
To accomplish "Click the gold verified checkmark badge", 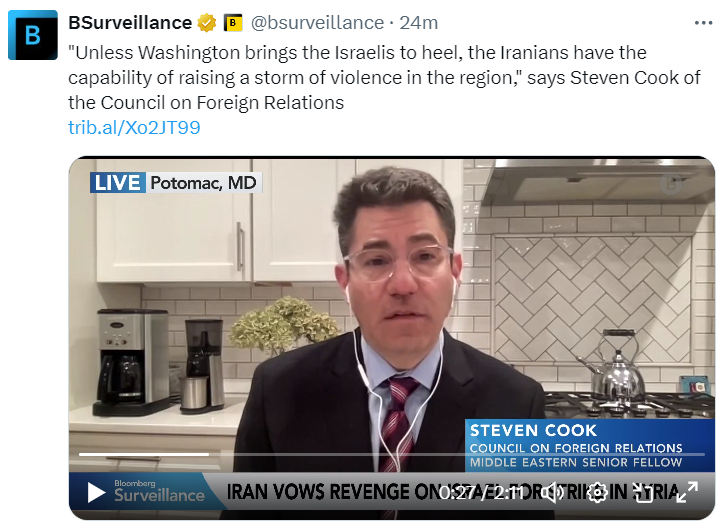I will click(x=206, y=23).
